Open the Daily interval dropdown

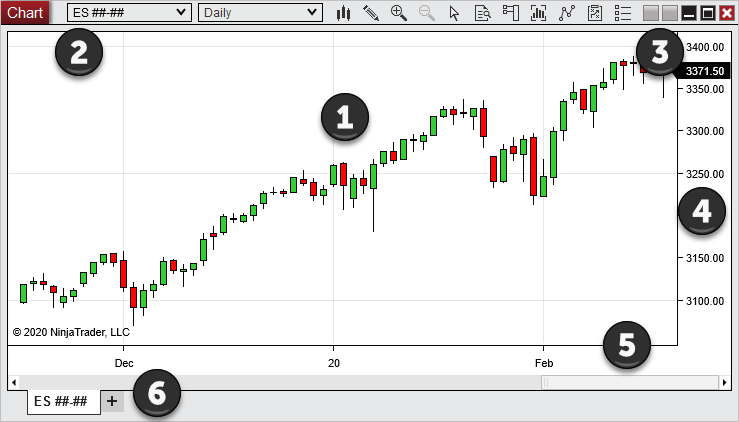[260, 13]
